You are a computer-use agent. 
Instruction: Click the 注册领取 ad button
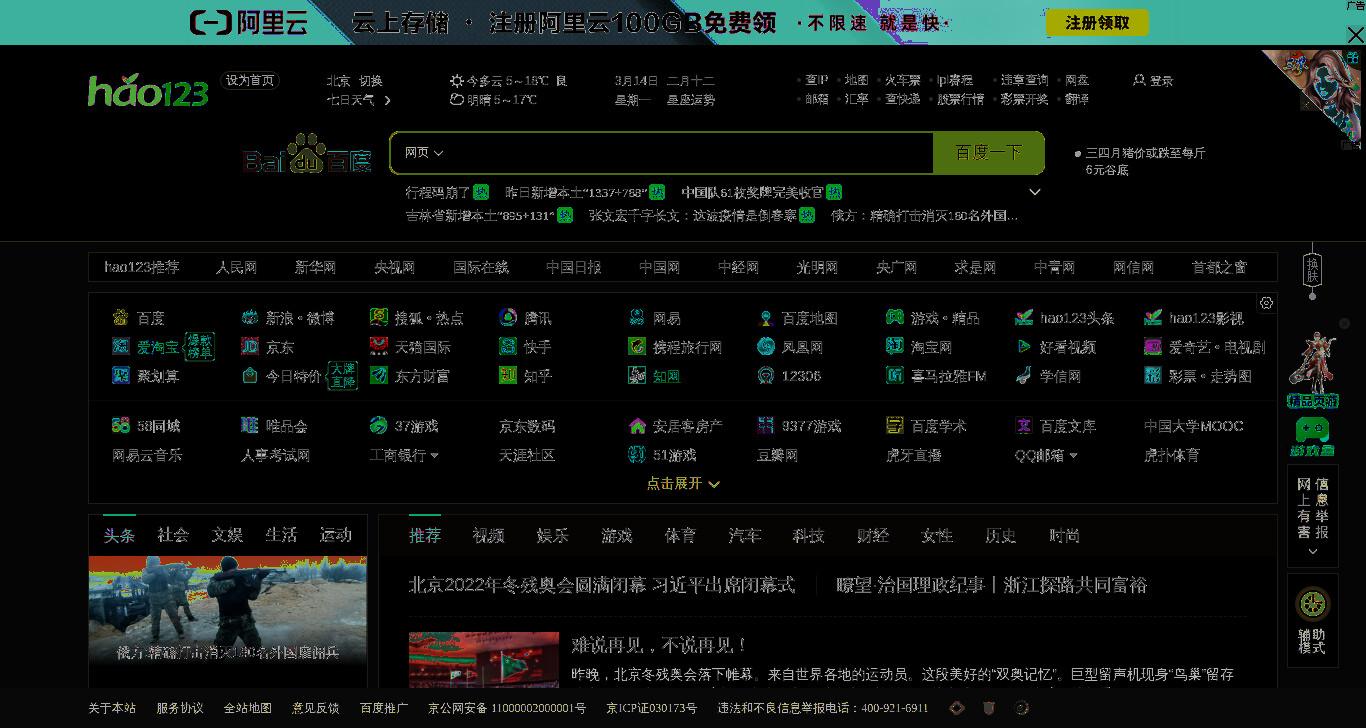pyautogui.click(x=1097, y=23)
